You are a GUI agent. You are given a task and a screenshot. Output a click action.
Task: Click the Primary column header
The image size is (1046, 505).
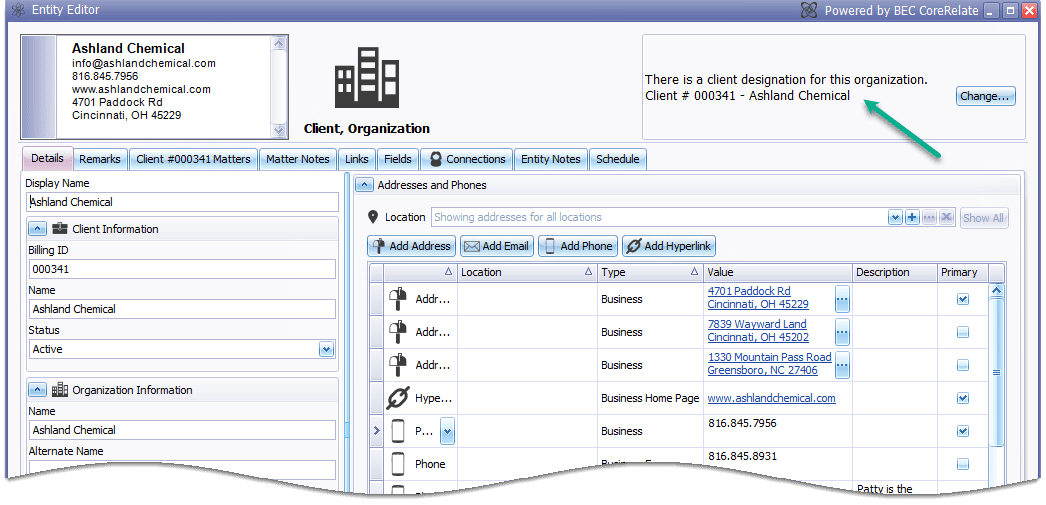point(963,272)
